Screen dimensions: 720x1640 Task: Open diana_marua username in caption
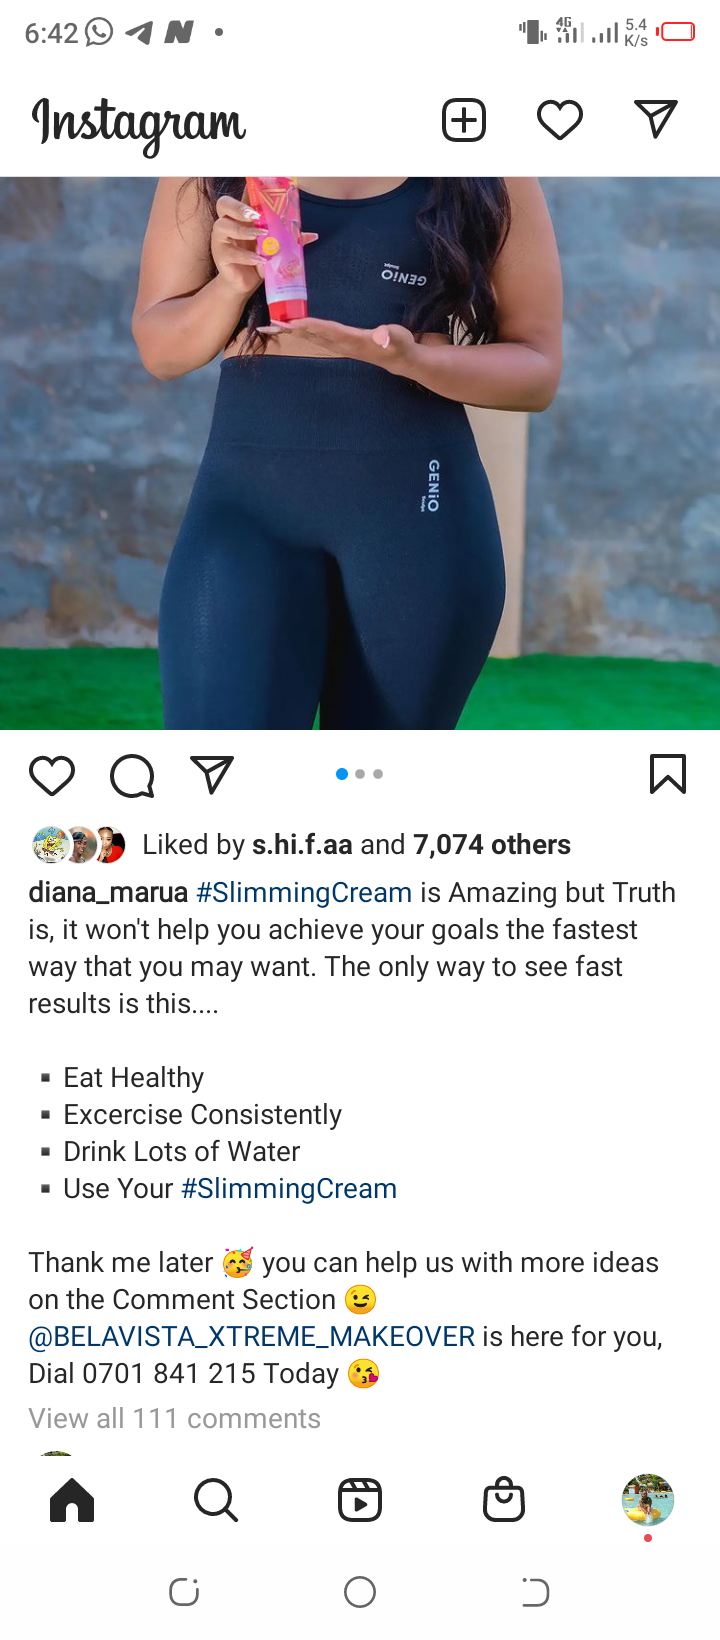(x=108, y=892)
